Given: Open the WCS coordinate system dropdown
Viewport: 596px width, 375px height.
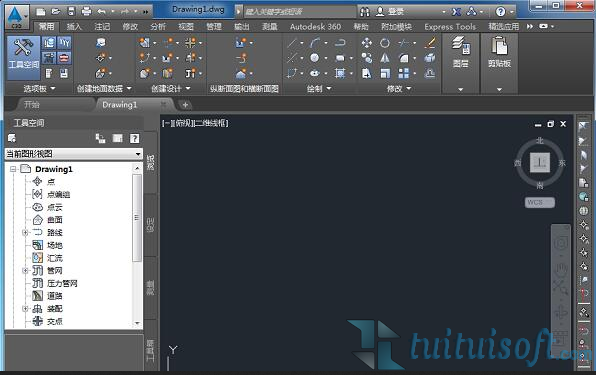Looking at the screenshot, I should (x=540, y=203).
